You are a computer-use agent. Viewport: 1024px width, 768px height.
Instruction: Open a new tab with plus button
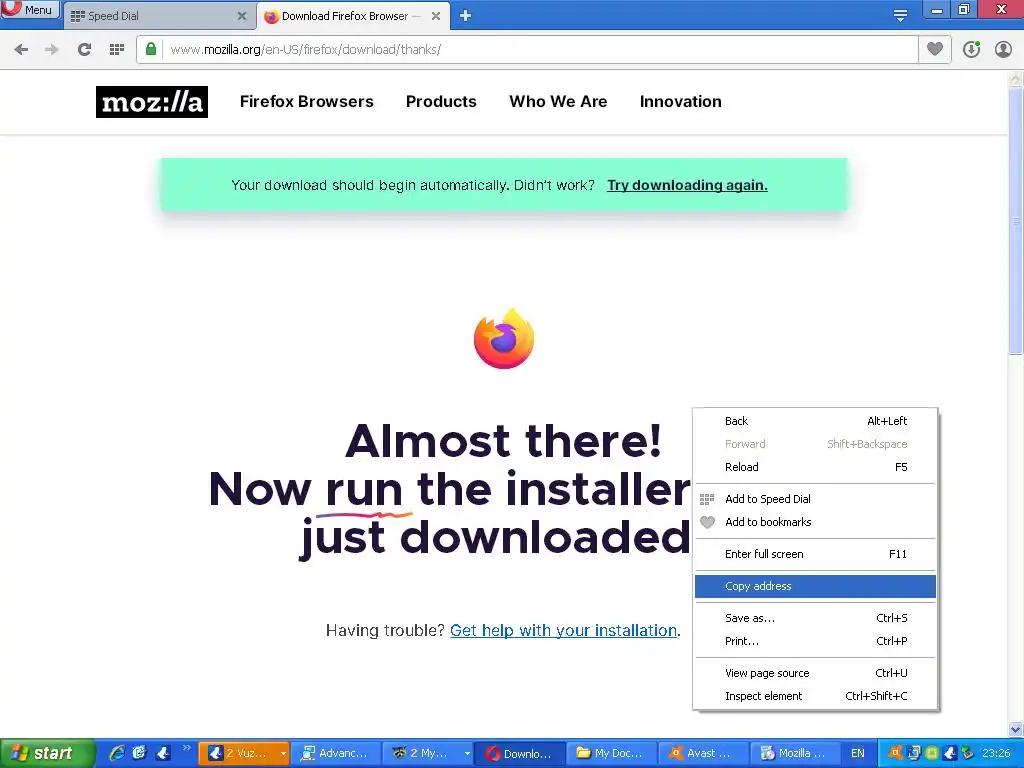pos(465,16)
